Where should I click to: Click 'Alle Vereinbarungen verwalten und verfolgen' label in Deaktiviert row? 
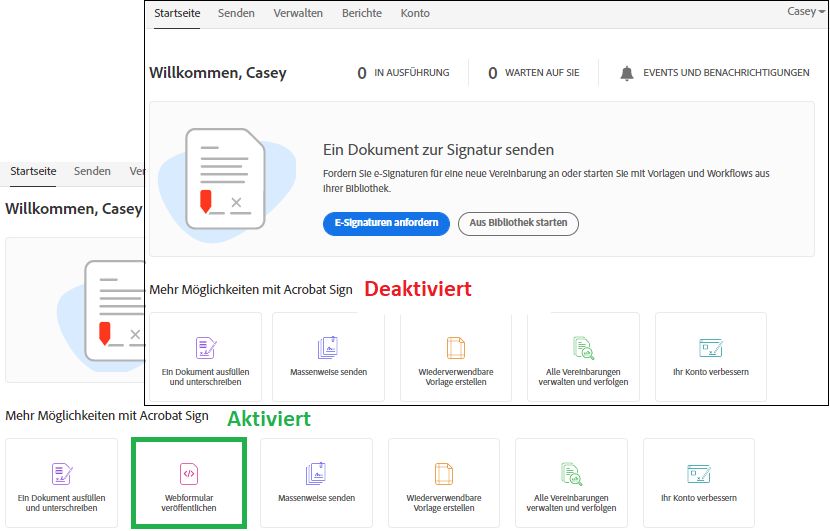tap(583, 377)
